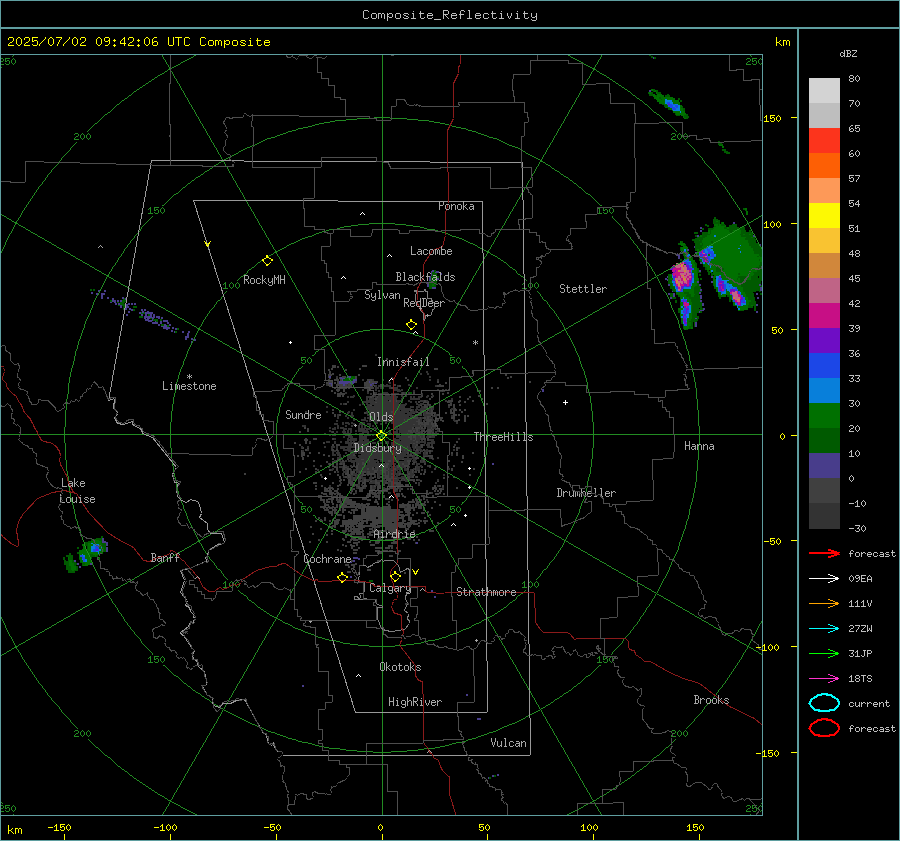Click the Vulcan city label
Screen dimensions: 900x841
508,743
